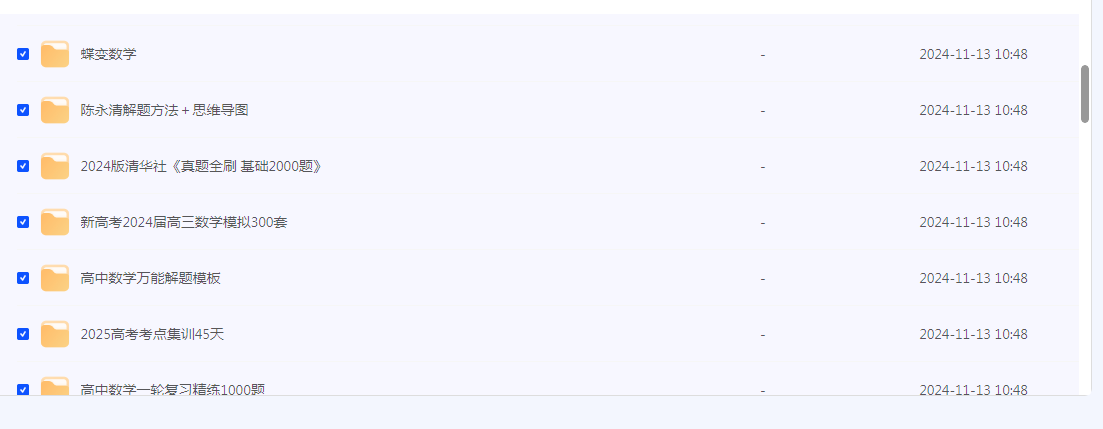Click the 2025高考考点集训45天 folder icon
The width and height of the screenshot is (1103, 429).
(x=55, y=334)
